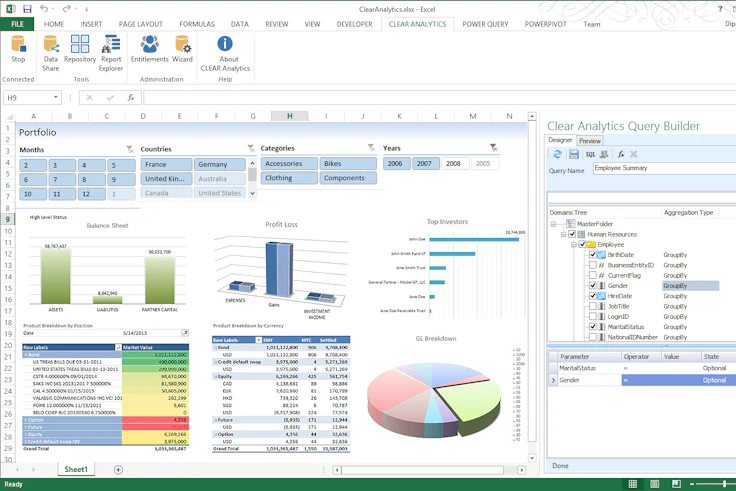The width and height of the screenshot is (736, 491).
Task: Uncheck the BirthDate field checkbox
Action: [593, 254]
